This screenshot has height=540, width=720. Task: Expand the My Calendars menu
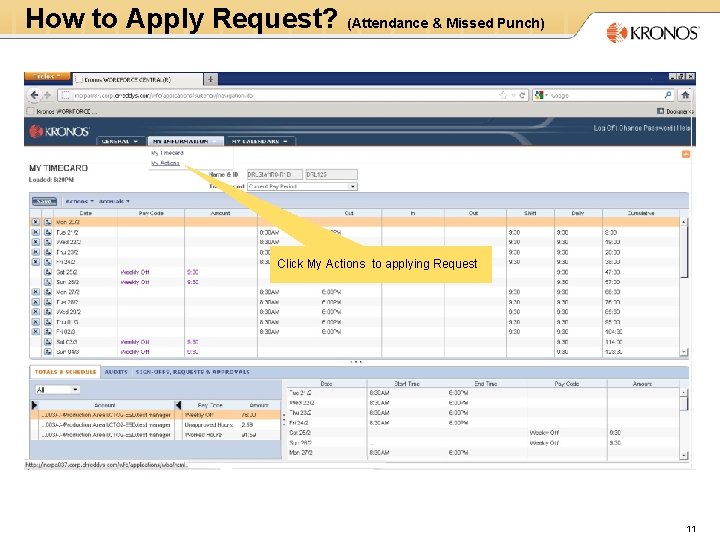(260, 141)
